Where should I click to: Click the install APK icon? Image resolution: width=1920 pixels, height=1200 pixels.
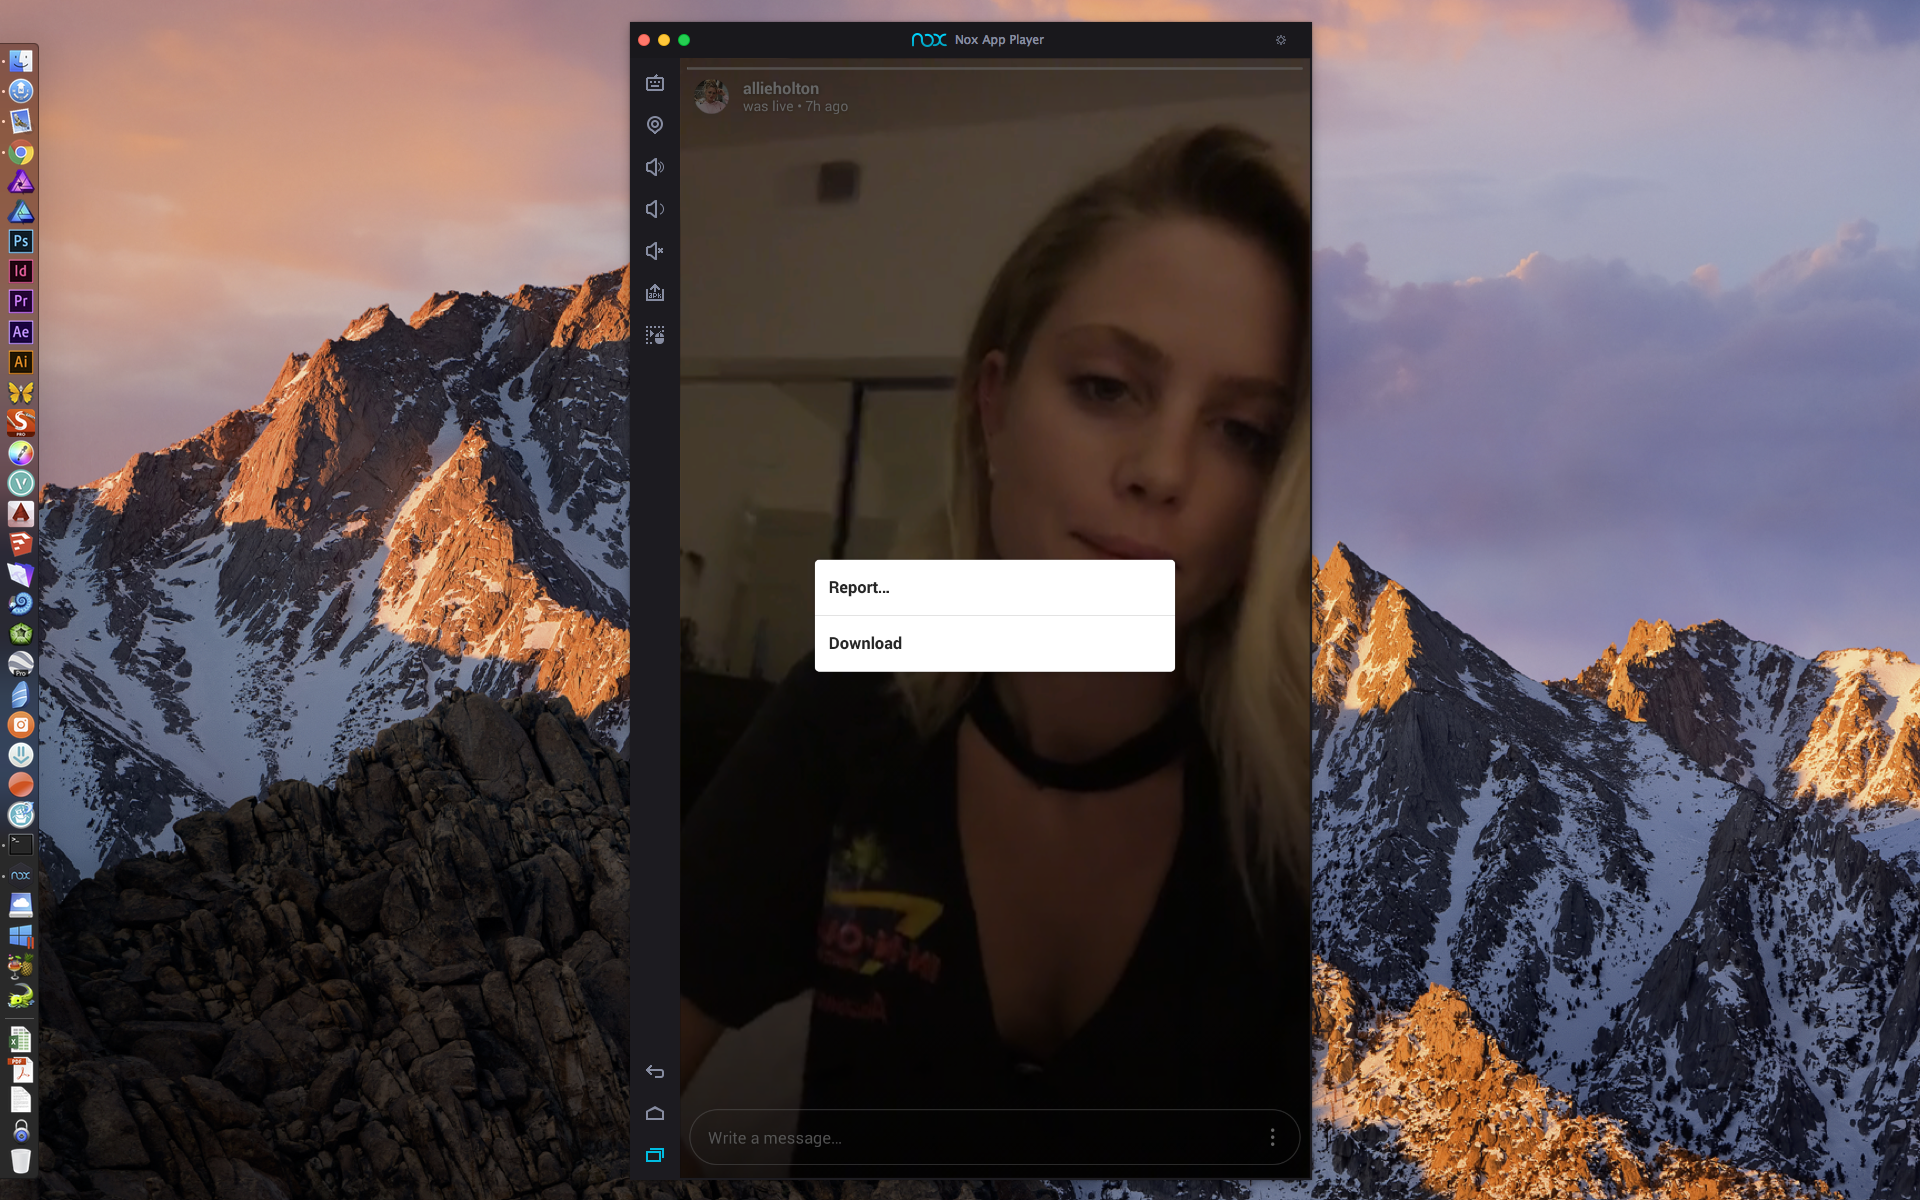point(655,293)
